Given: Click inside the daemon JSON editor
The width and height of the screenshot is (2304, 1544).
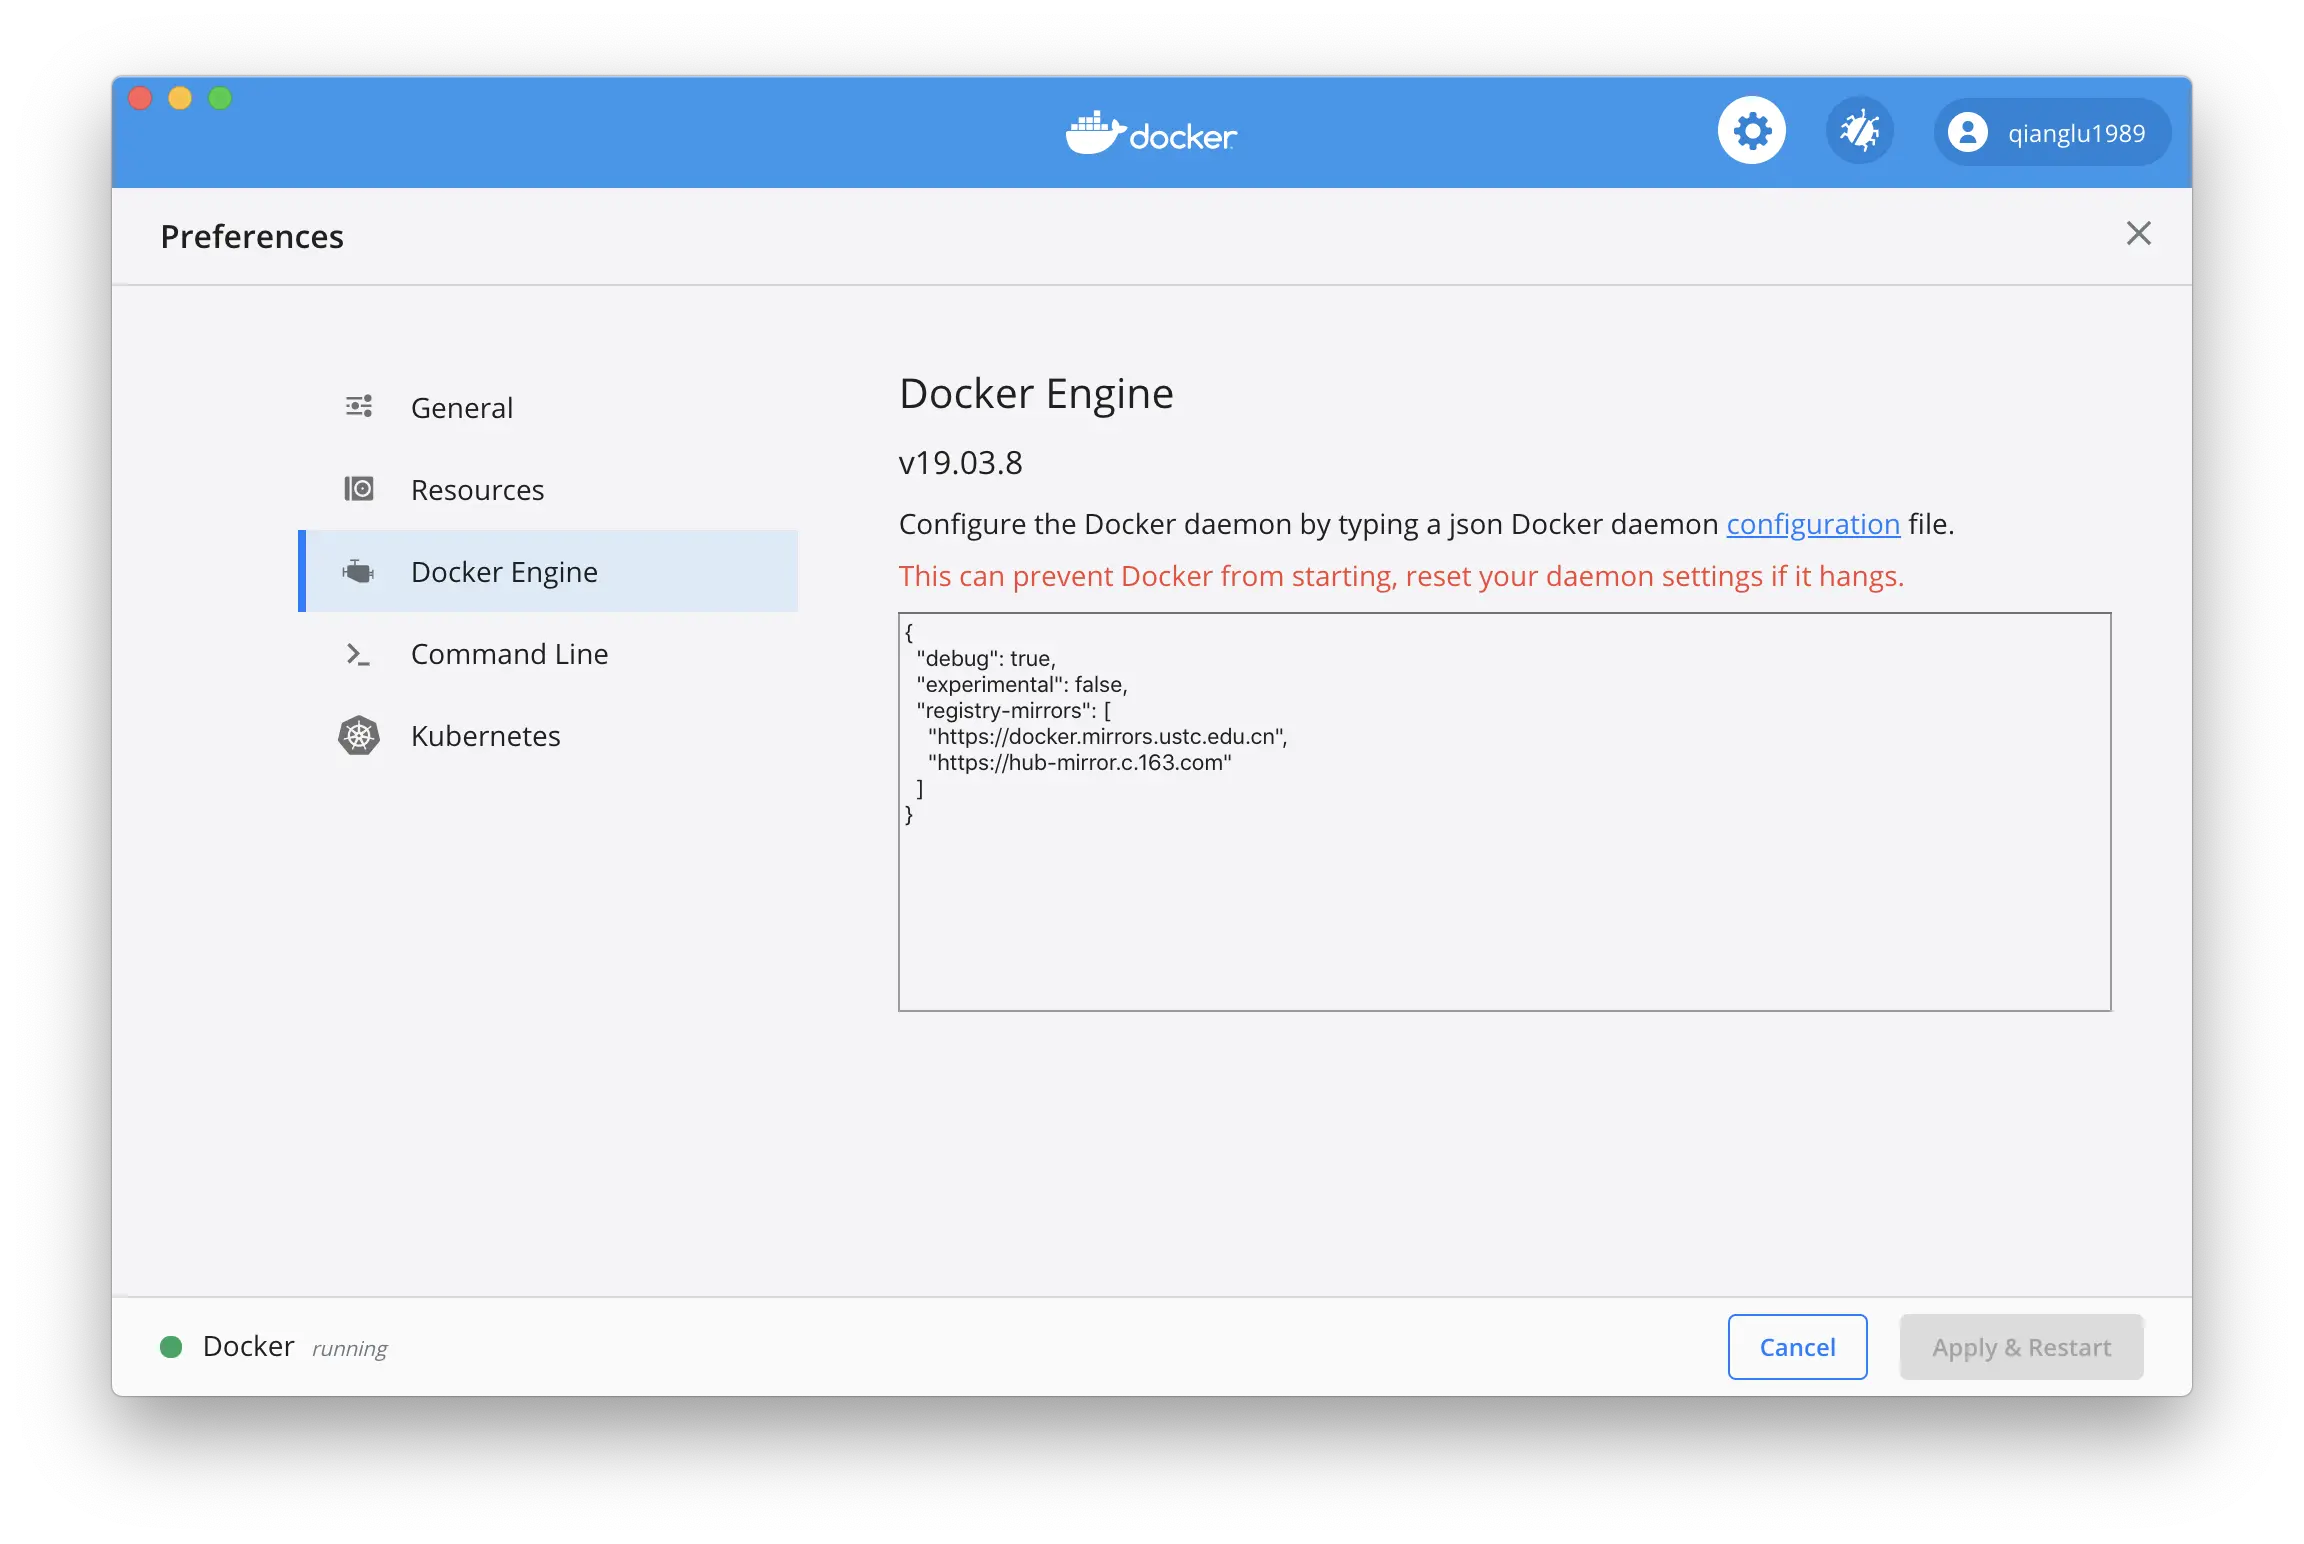Looking at the screenshot, I should click(x=1504, y=900).
